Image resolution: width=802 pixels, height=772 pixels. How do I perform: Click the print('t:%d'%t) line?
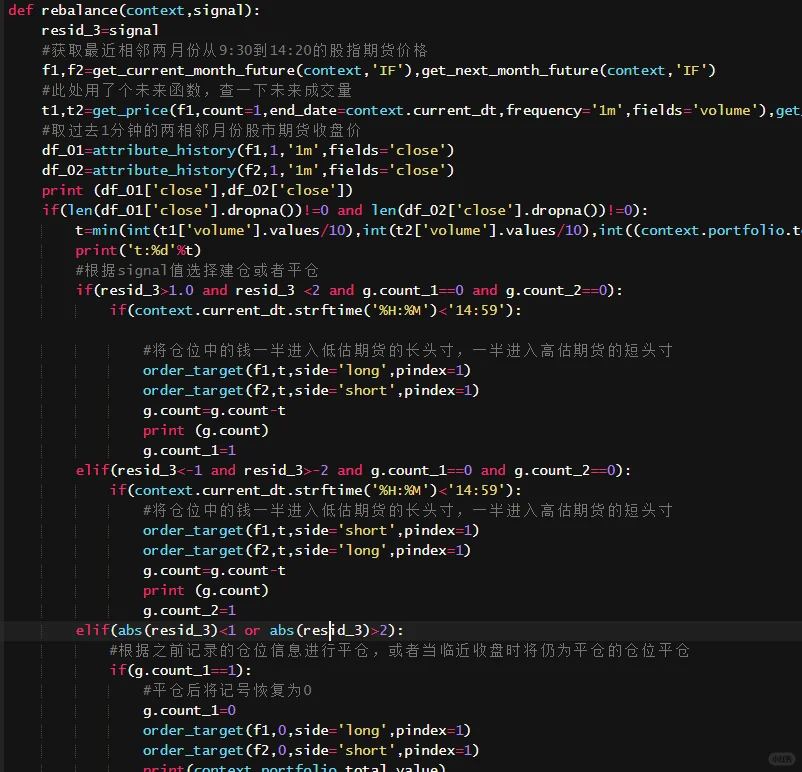138,250
